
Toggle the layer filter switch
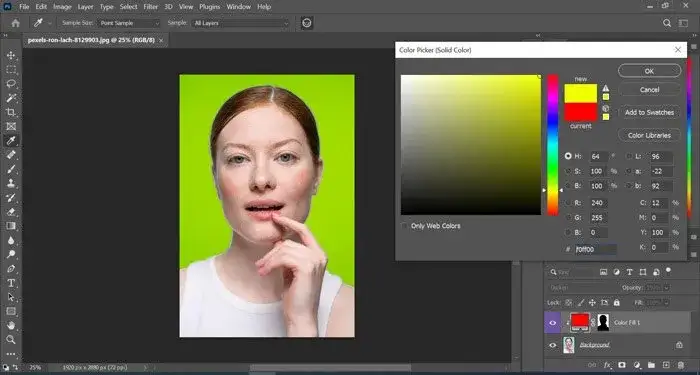click(x=668, y=270)
